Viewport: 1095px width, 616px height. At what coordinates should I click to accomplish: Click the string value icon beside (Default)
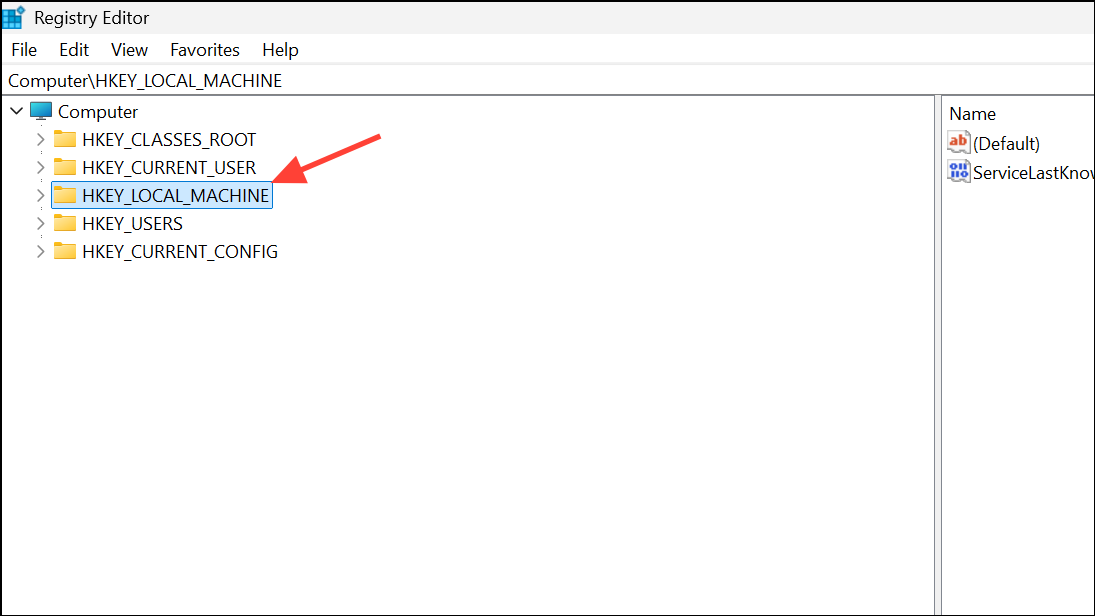(957, 142)
